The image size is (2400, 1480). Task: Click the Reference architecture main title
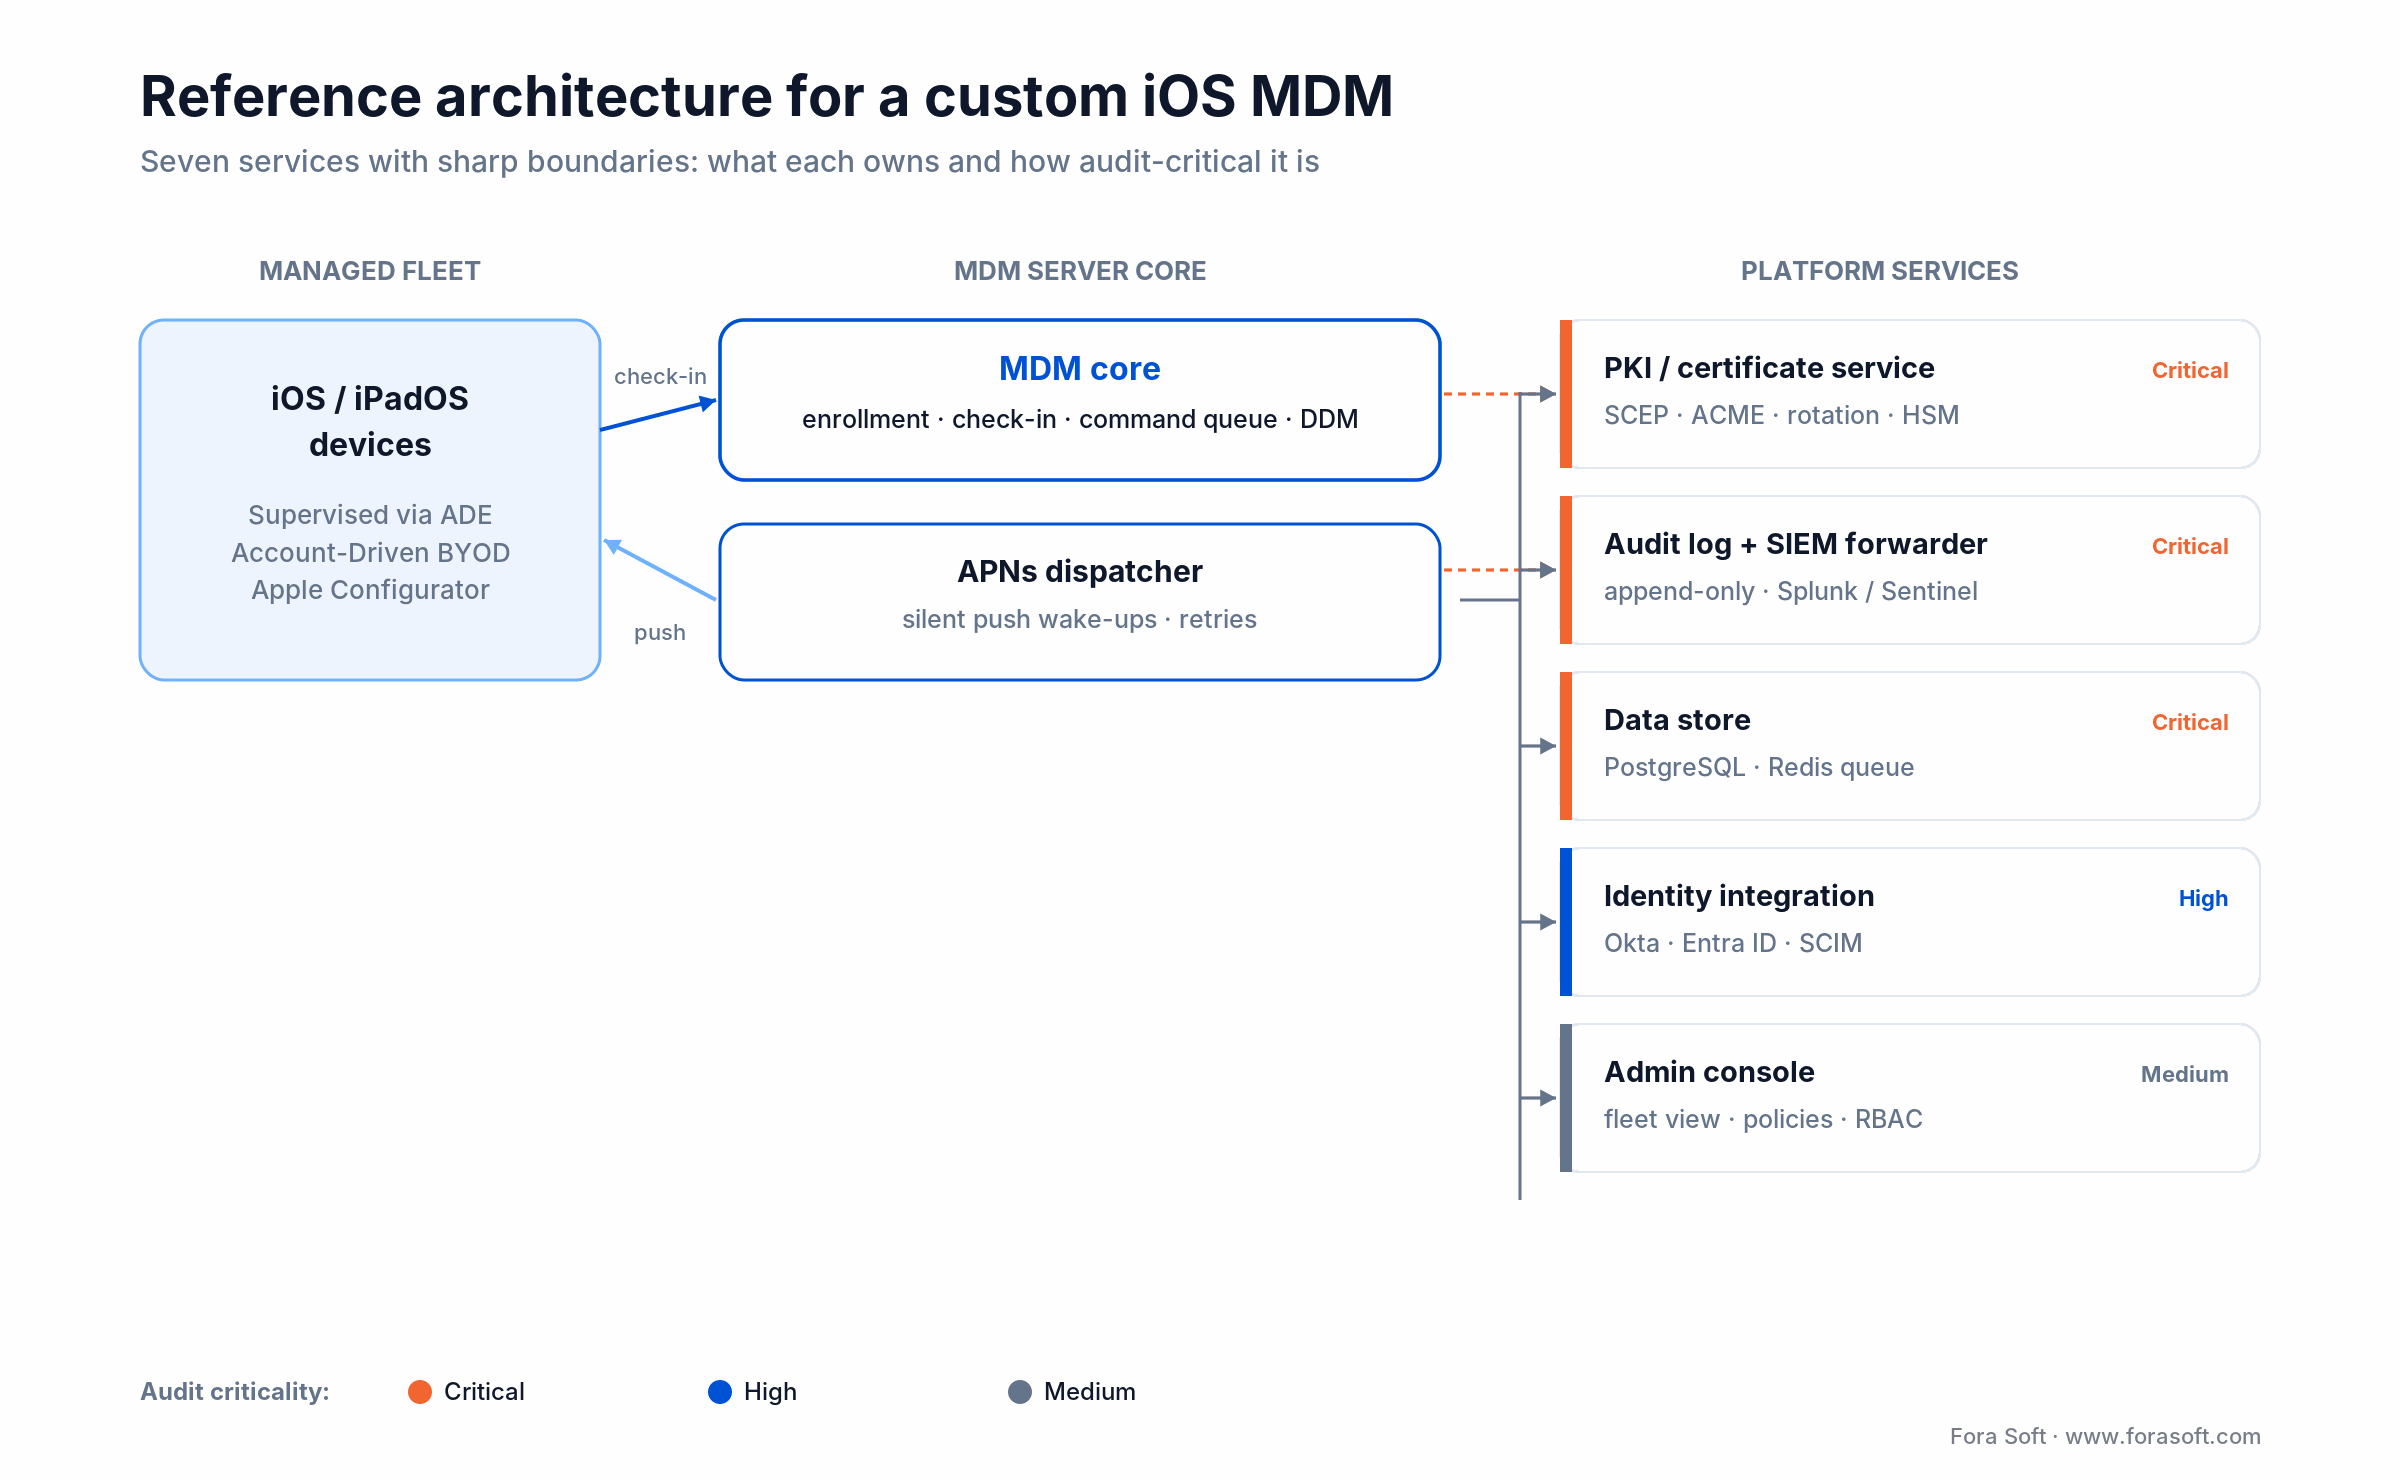click(x=767, y=97)
